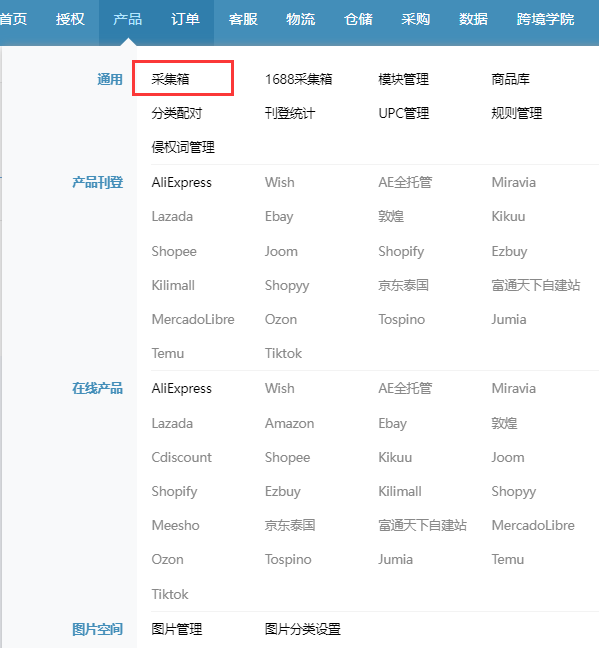
Task: Switch to 跨境学院 in the top bar
Action: (545, 19)
